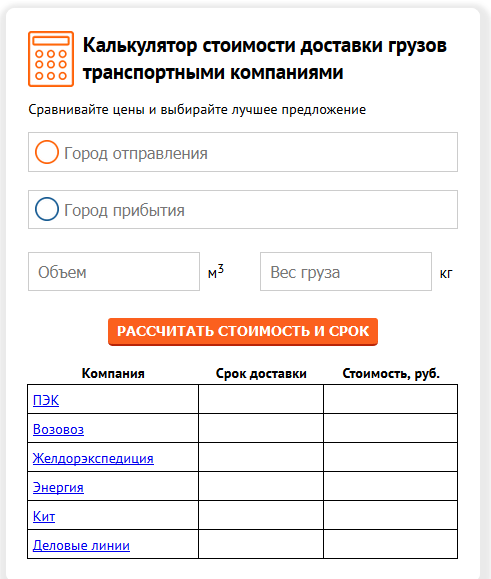Click the Стоимость, руб. column header
The image size is (491, 579).
(391, 373)
